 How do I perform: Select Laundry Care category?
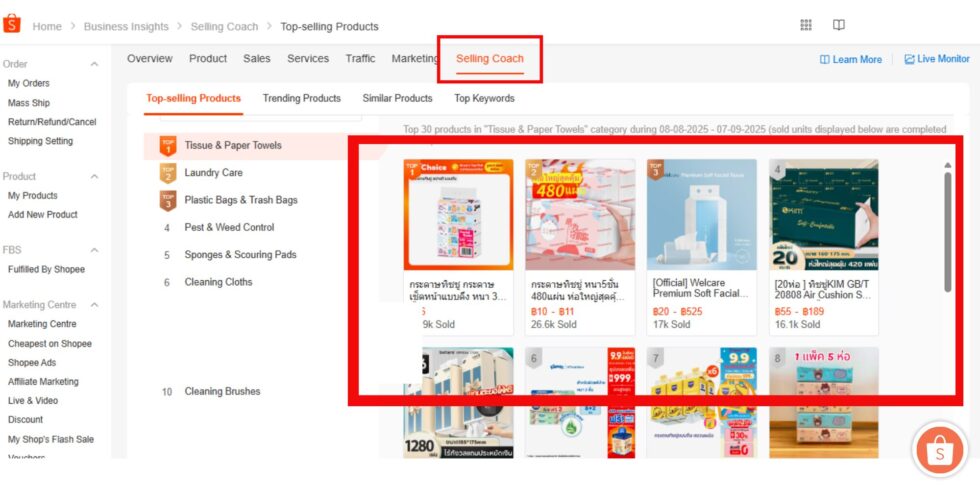[x=213, y=173]
